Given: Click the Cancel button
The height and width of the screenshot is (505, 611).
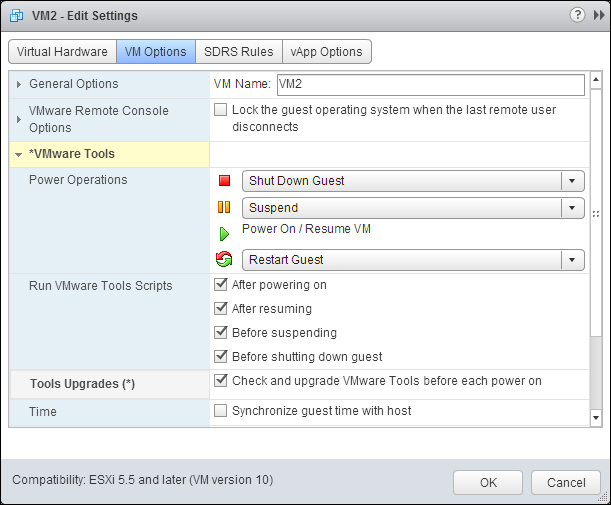Looking at the screenshot, I should click(x=566, y=483).
